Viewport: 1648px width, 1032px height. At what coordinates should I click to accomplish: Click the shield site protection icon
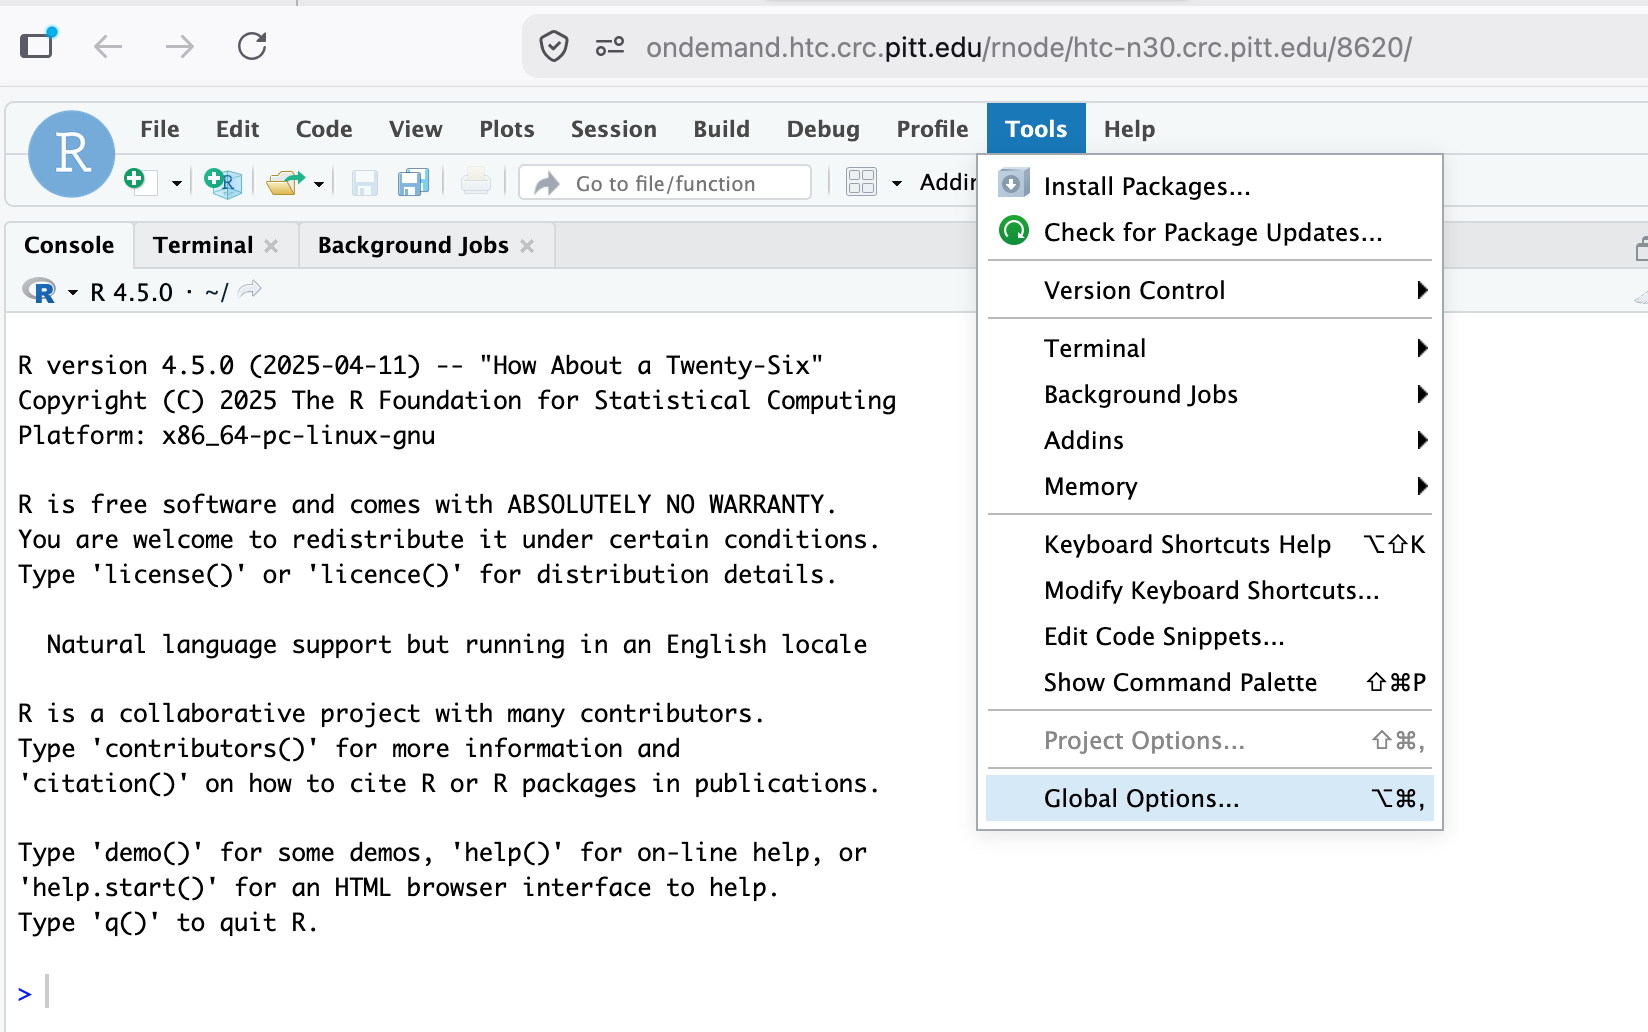click(554, 46)
